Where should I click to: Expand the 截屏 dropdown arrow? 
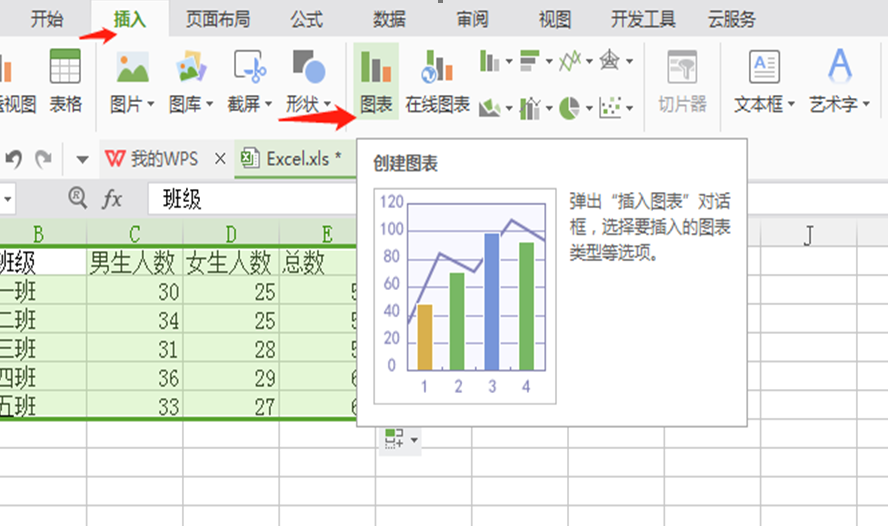pos(268,104)
